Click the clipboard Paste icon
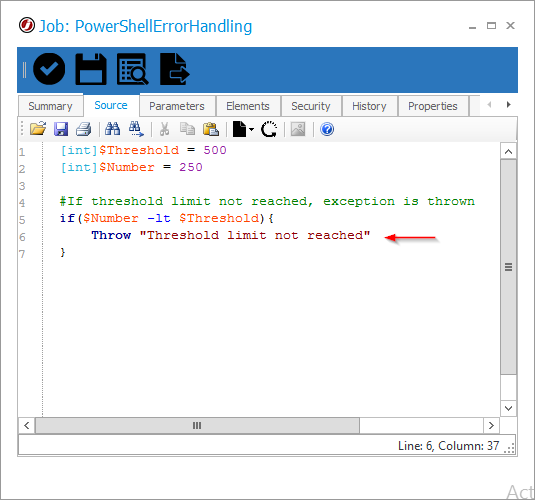 pos(211,129)
